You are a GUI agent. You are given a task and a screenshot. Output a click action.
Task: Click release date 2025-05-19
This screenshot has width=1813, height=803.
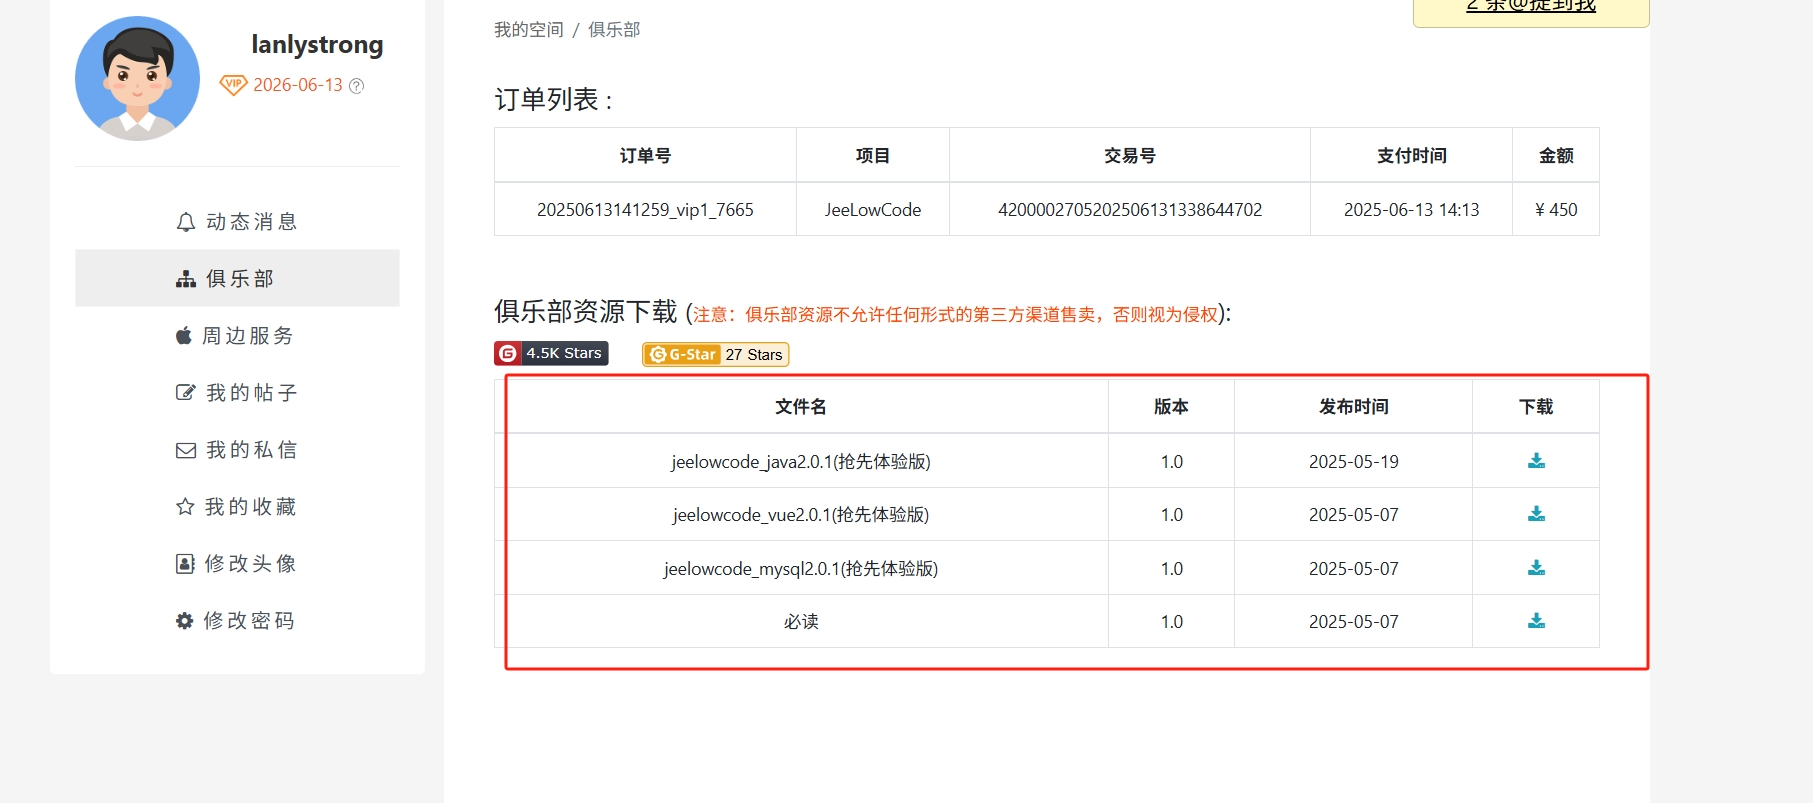[x=1354, y=462]
